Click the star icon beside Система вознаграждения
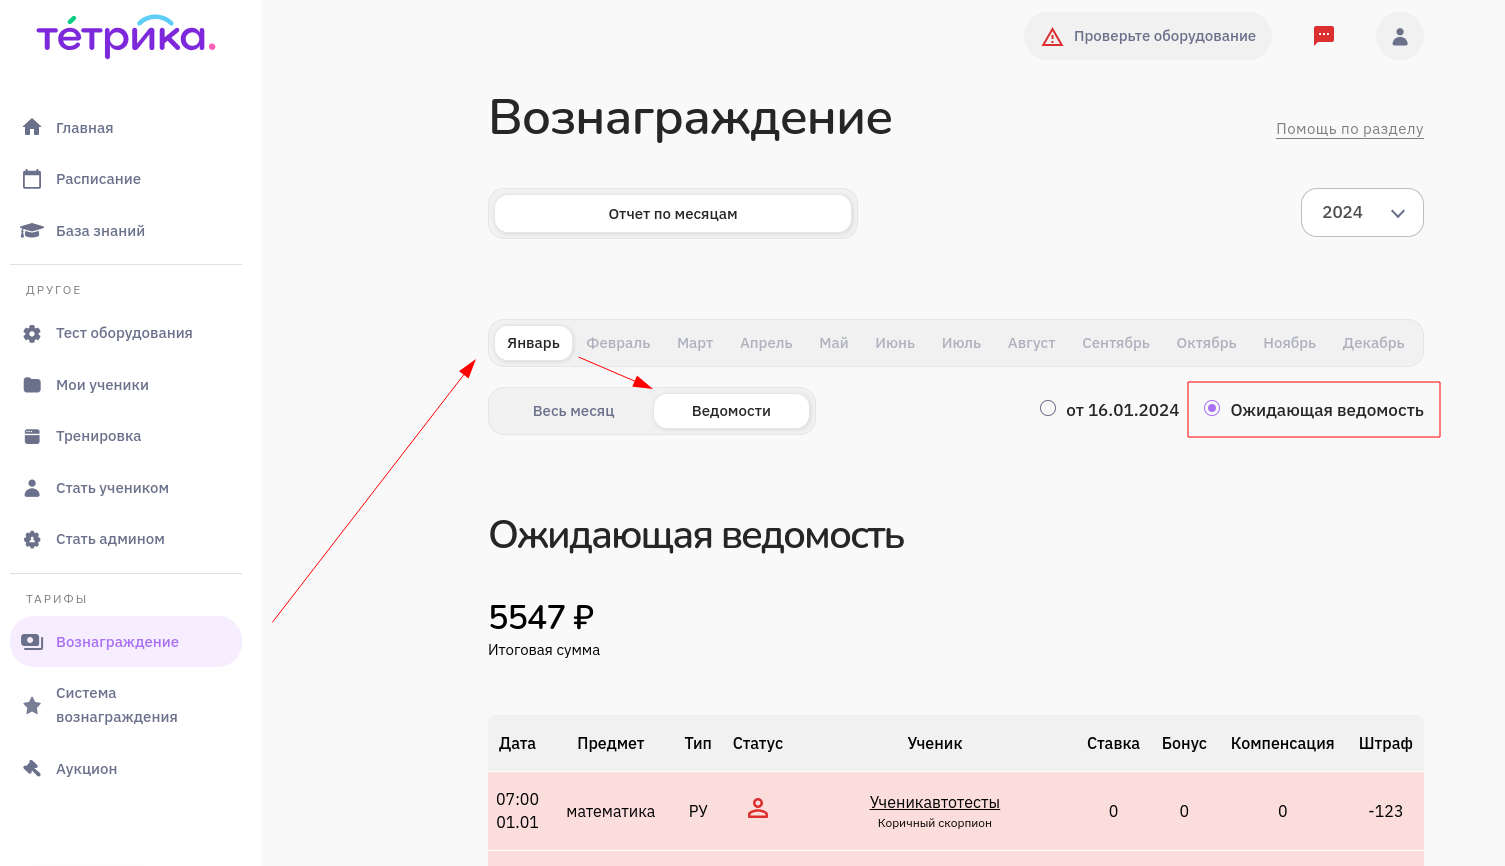 pos(32,705)
